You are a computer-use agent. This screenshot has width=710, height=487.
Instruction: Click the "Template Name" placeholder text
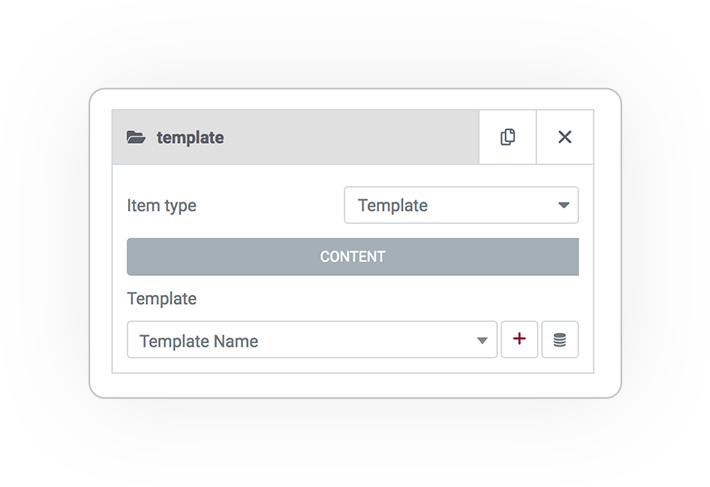(199, 341)
